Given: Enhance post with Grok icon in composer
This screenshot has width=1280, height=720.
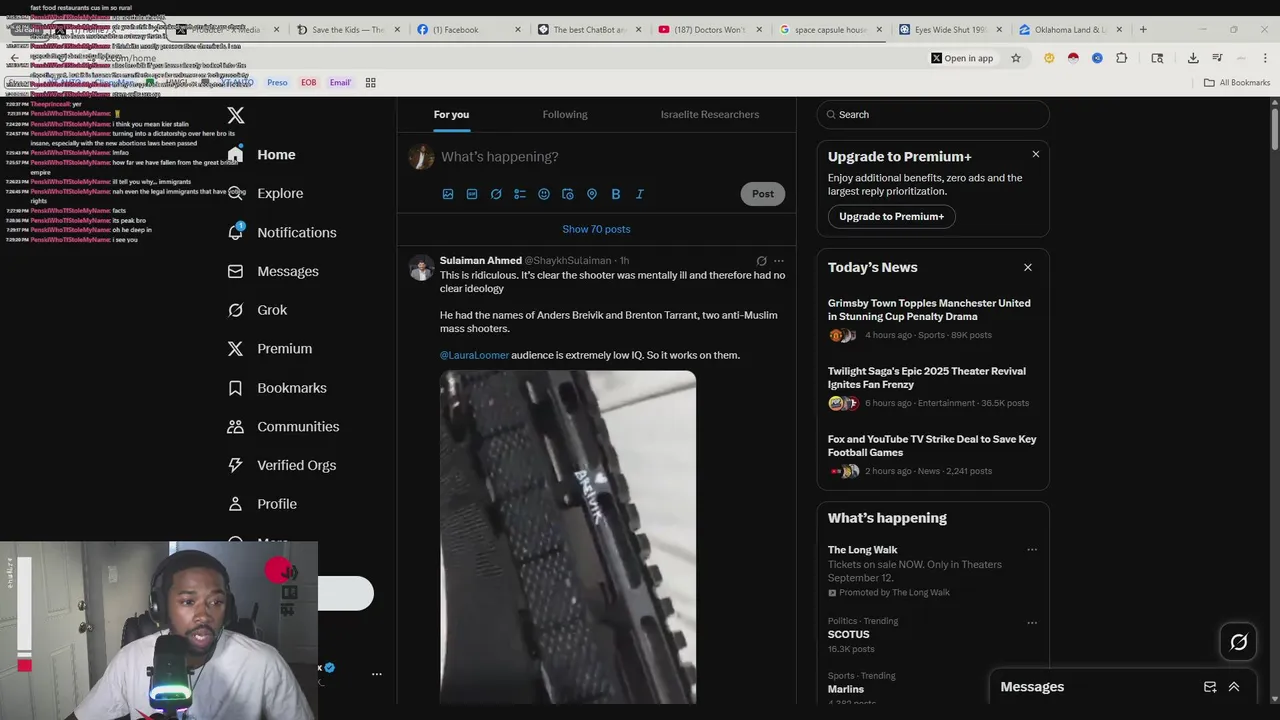Looking at the screenshot, I should [x=496, y=194].
